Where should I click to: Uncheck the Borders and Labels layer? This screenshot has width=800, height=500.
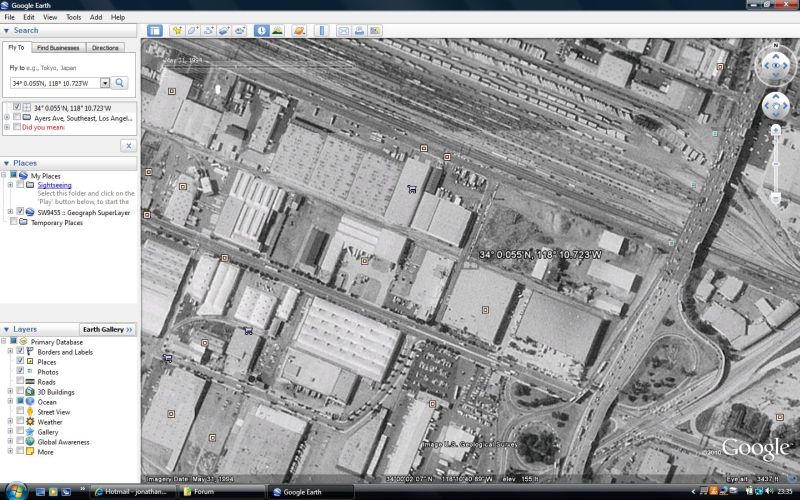coord(20,352)
